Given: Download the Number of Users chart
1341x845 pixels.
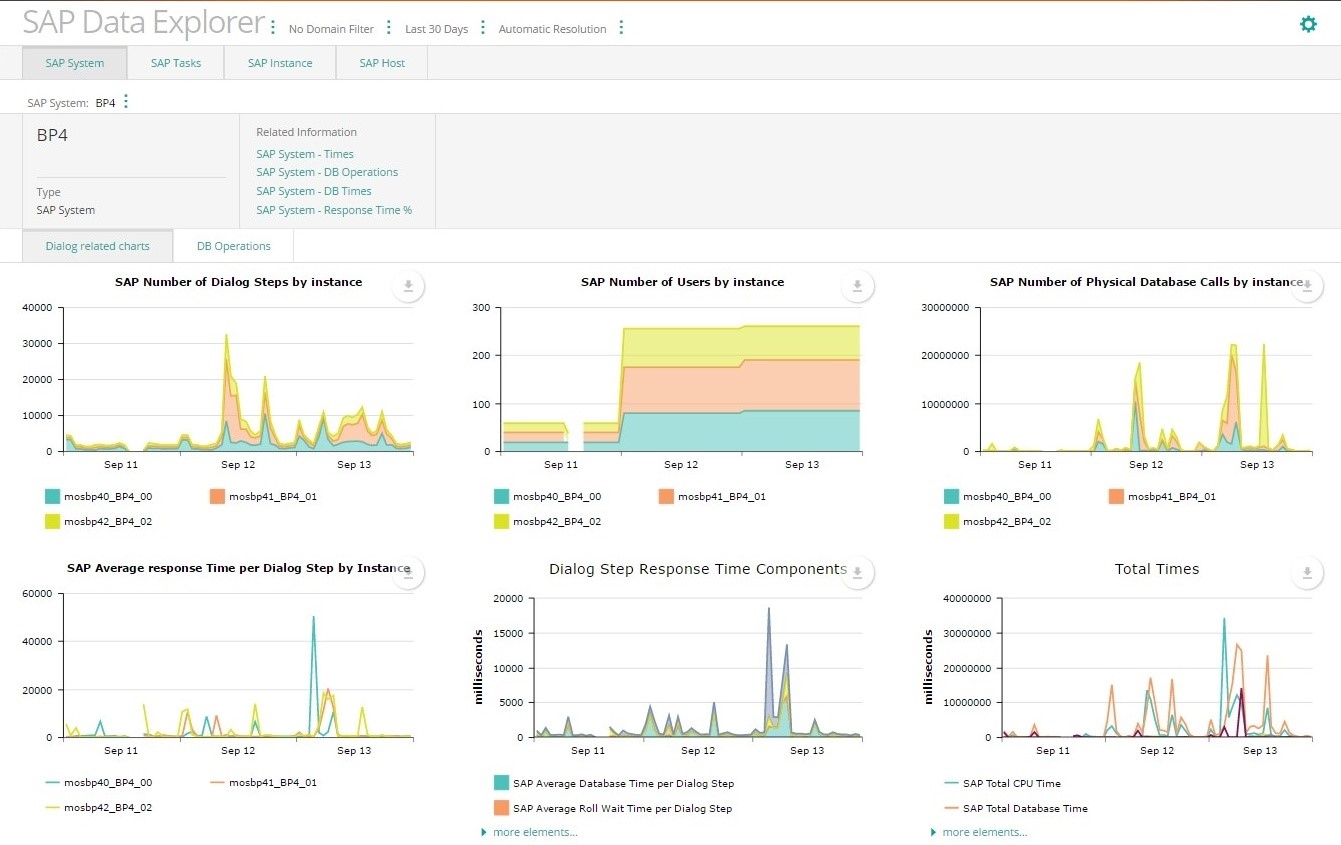Looking at the screenshot, I should point(857,286).
